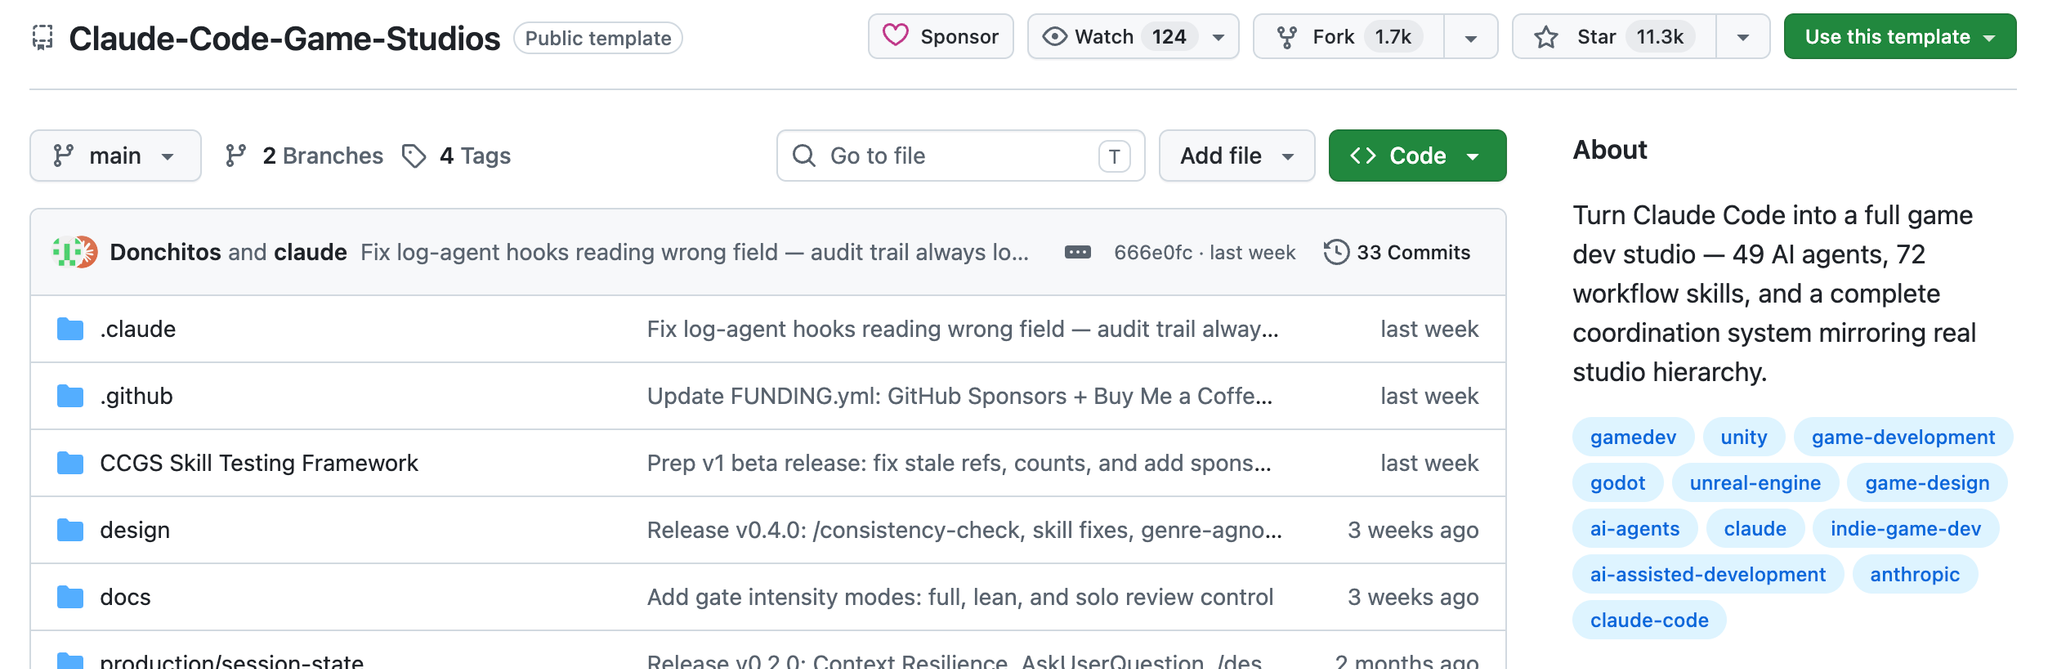Open the Update FUNDING.yml commit message

pyautogui.click(x=960, y=396)
